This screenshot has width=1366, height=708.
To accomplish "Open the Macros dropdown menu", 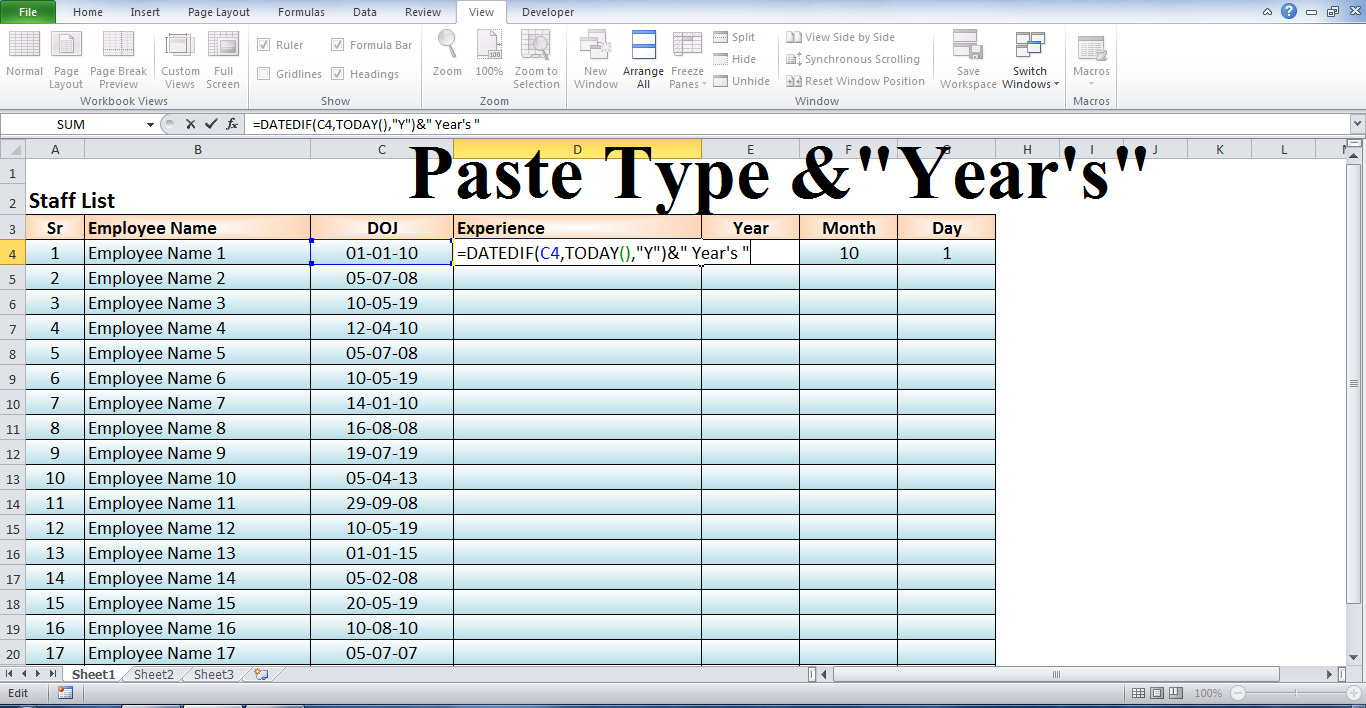I will pos(1090,60).
